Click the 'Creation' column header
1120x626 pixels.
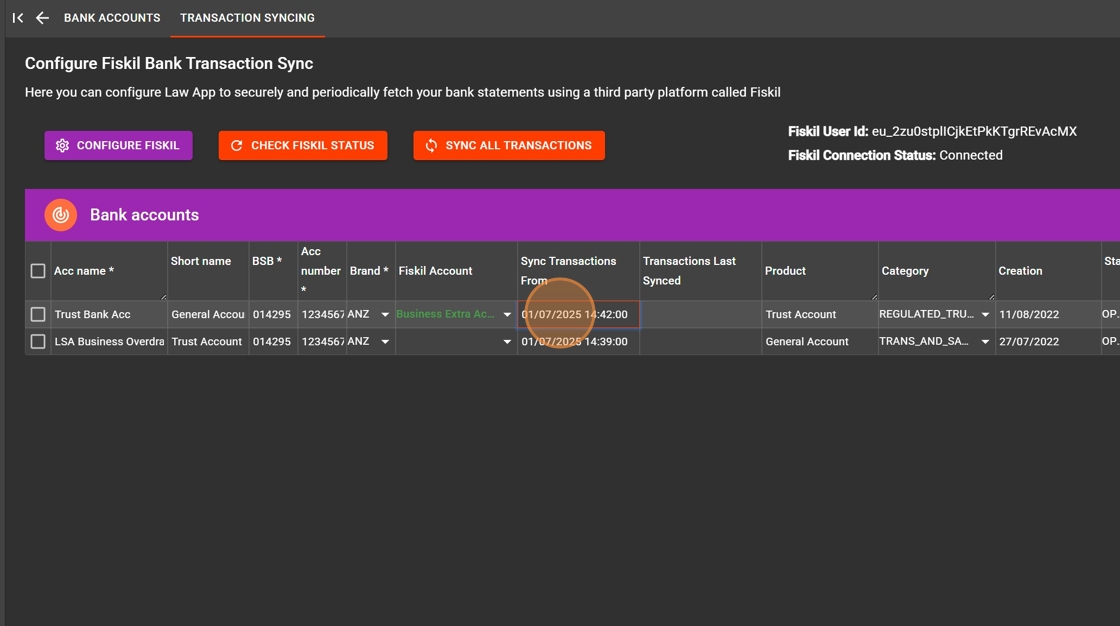click(1048, 271)
